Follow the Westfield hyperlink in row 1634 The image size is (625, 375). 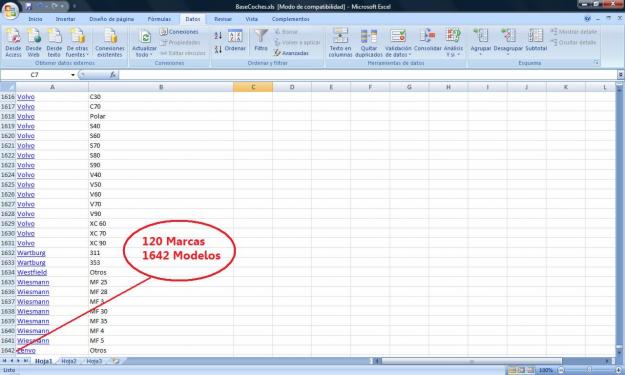(32, 272)
